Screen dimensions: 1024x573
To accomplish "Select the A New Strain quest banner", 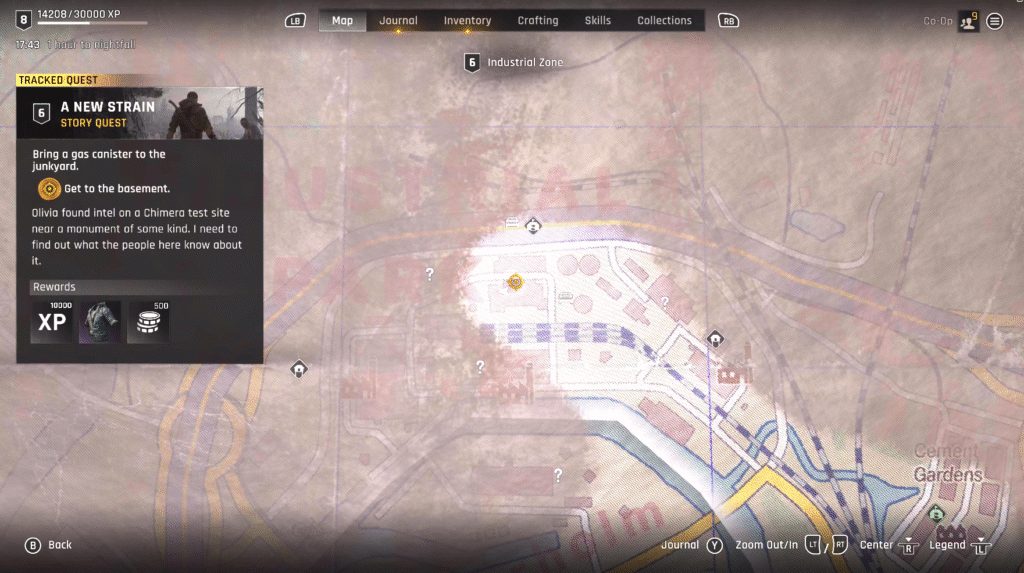I will (x=140, y=113).
